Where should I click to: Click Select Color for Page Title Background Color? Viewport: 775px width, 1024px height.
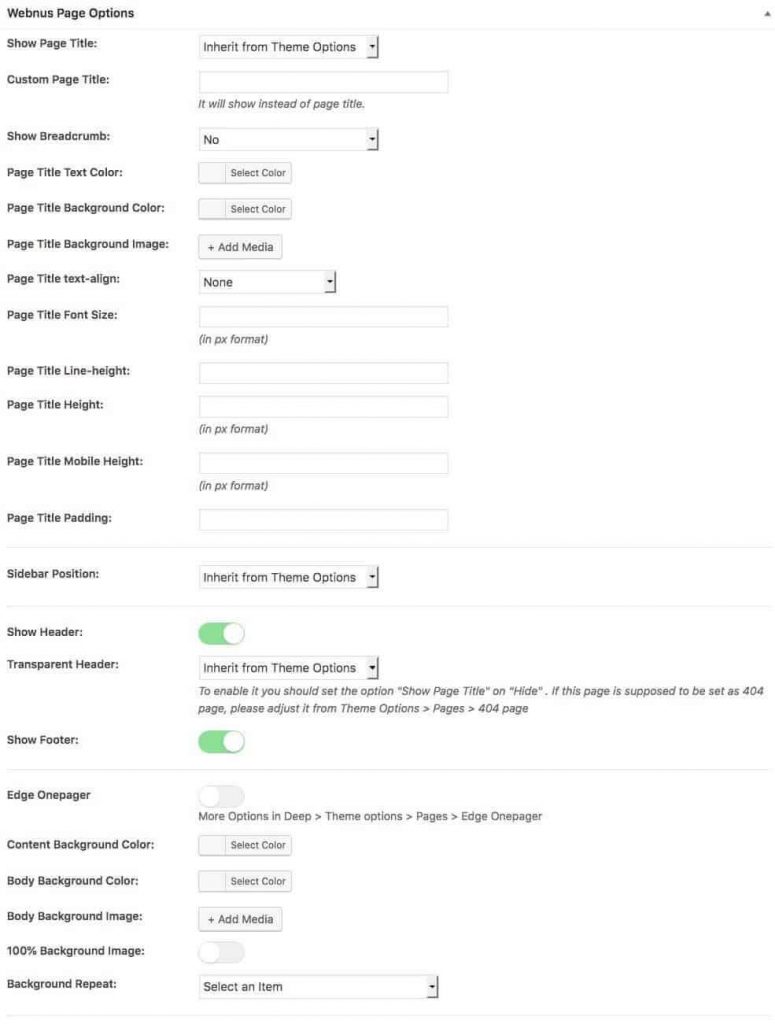[x=258, y=209]
